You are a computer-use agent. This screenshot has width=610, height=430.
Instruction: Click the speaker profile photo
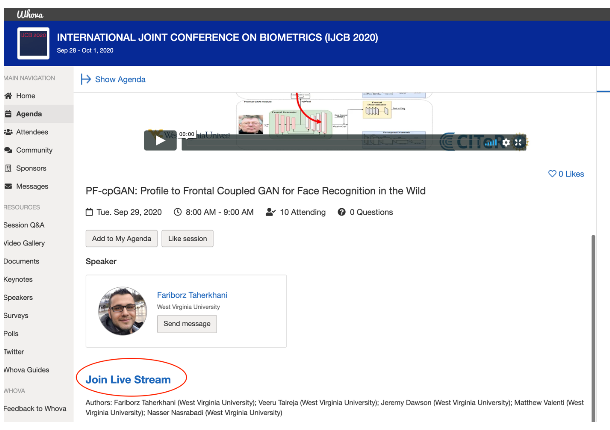click(x=123, y=311)
